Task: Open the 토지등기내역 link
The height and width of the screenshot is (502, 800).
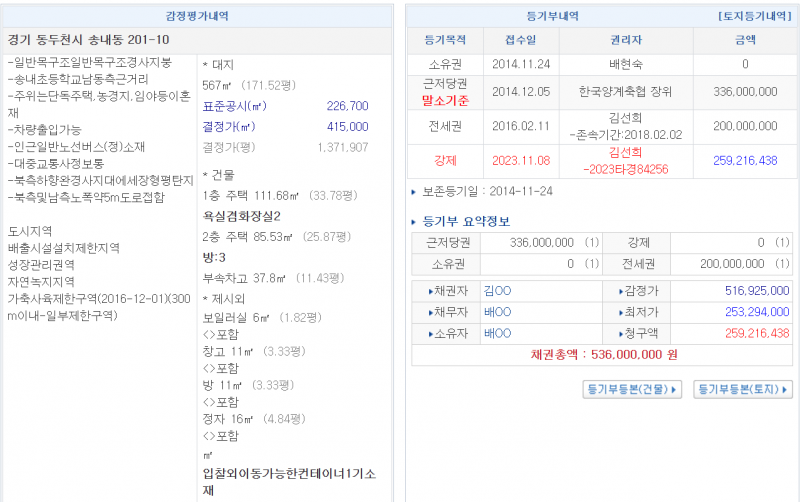Action: click(x=756, y=16)
